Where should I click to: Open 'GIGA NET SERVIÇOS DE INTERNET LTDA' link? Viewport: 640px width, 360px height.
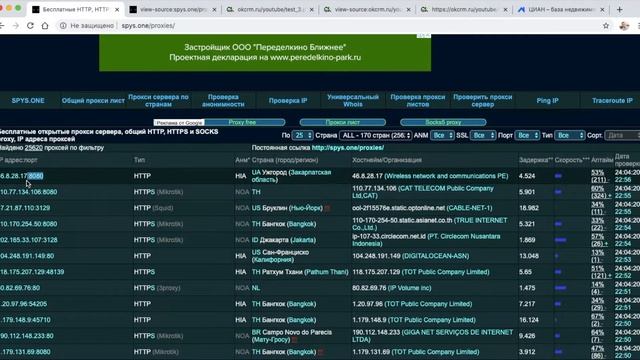tap(433, 336)
